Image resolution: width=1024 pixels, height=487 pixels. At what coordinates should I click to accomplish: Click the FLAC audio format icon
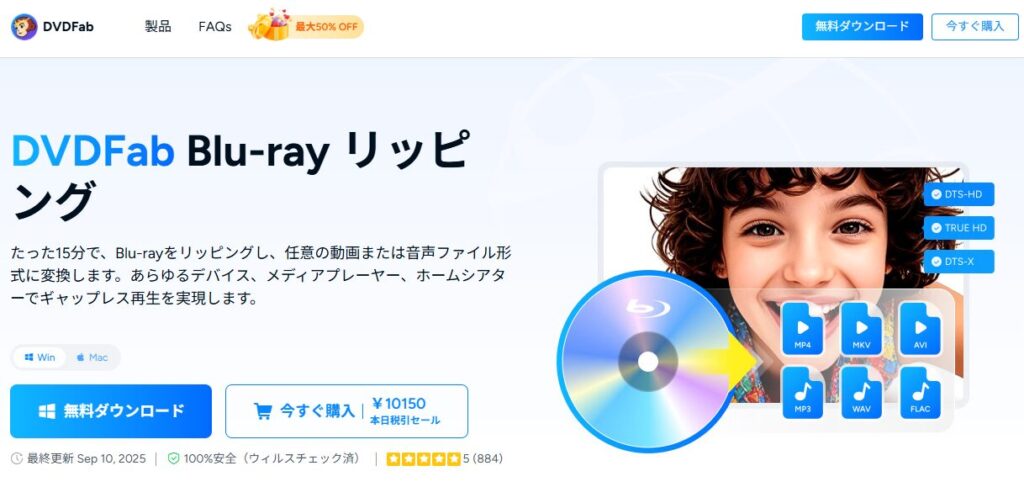(x=920, y=392)
